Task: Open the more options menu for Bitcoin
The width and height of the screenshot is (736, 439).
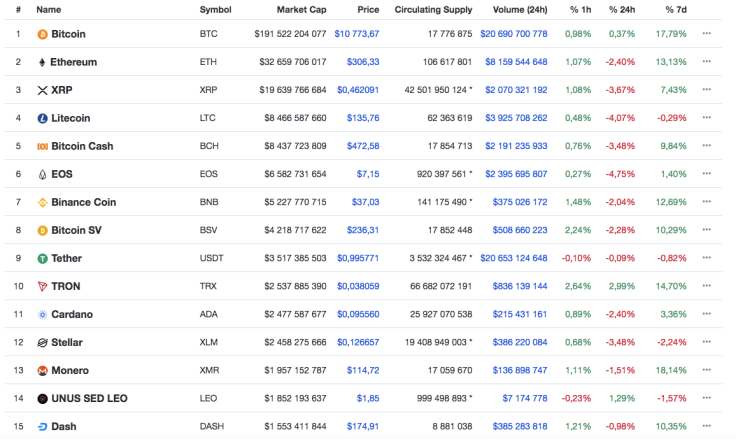Action: pos(706,33)
